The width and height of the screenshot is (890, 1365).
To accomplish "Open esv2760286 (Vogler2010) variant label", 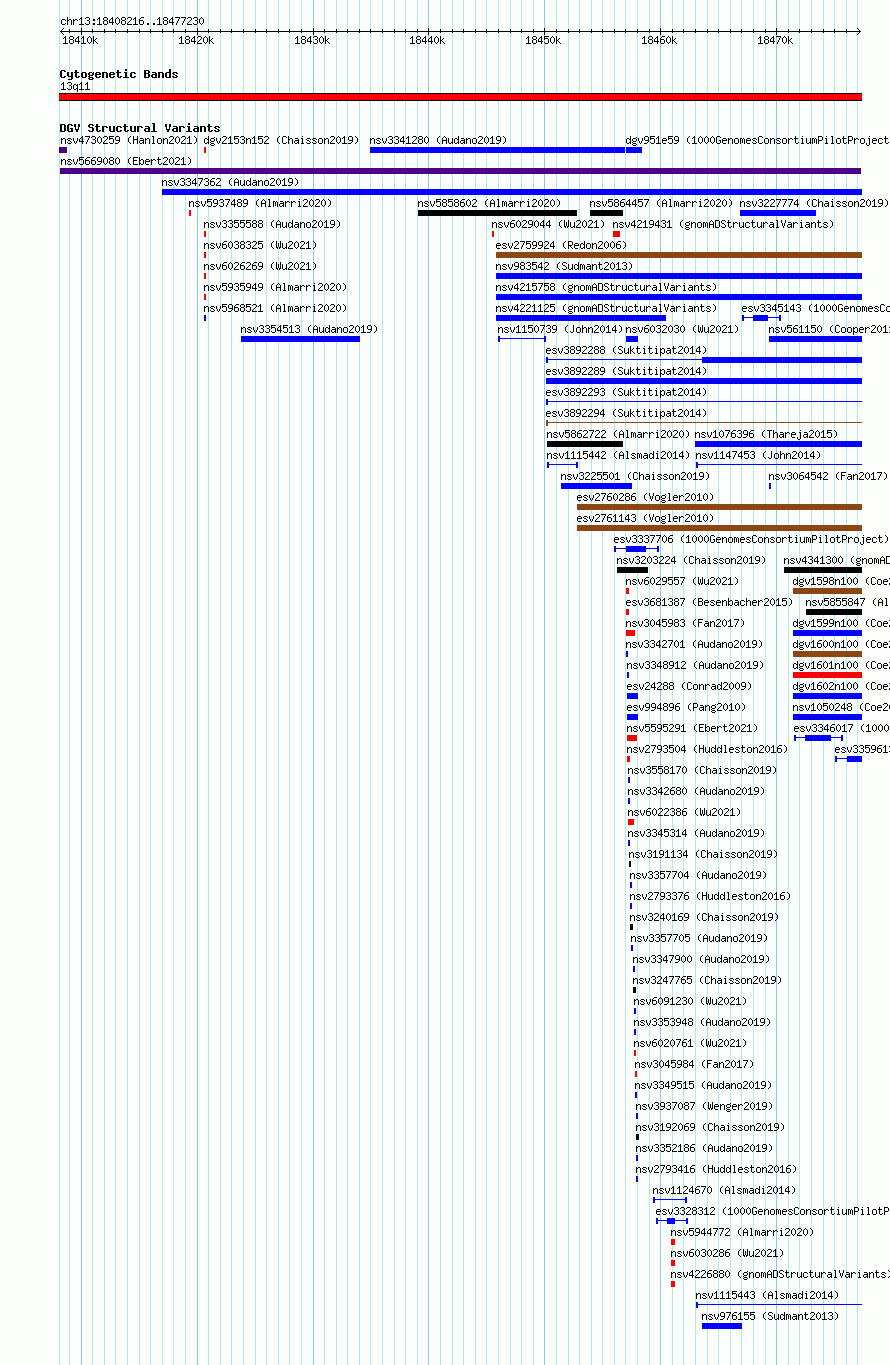I will 645,497.
